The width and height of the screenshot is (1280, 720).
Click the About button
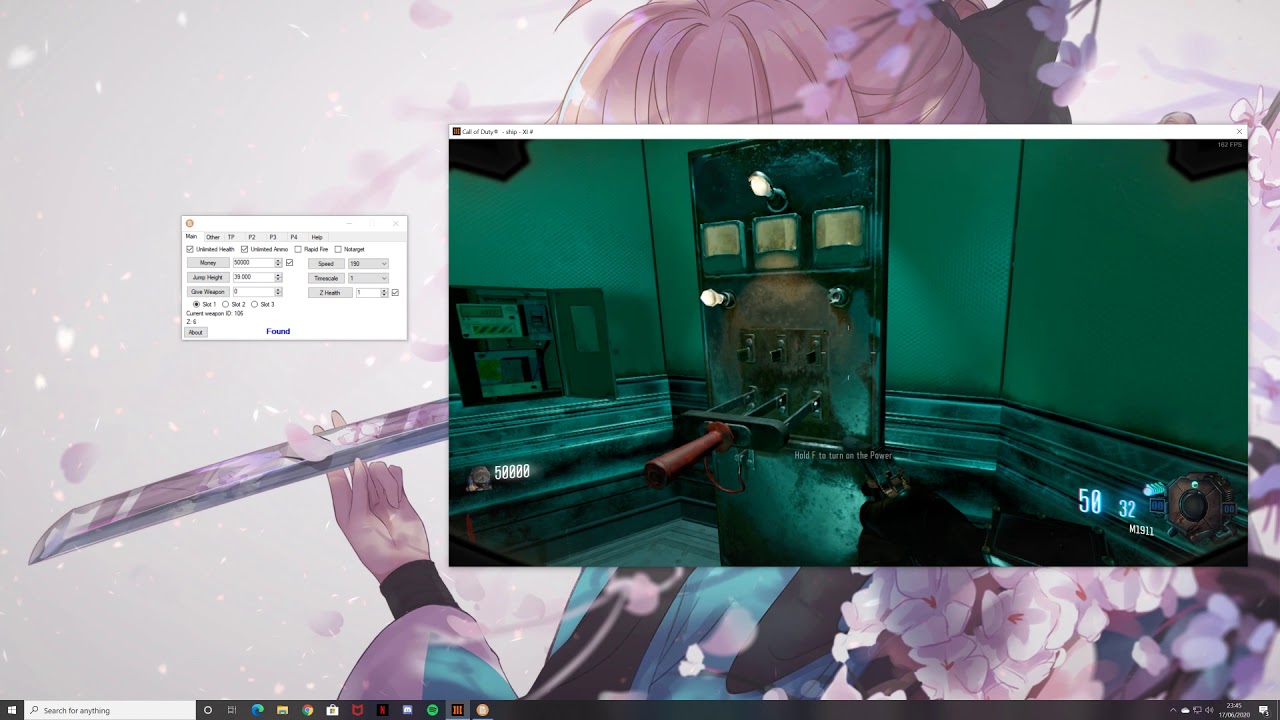[196, 332]
